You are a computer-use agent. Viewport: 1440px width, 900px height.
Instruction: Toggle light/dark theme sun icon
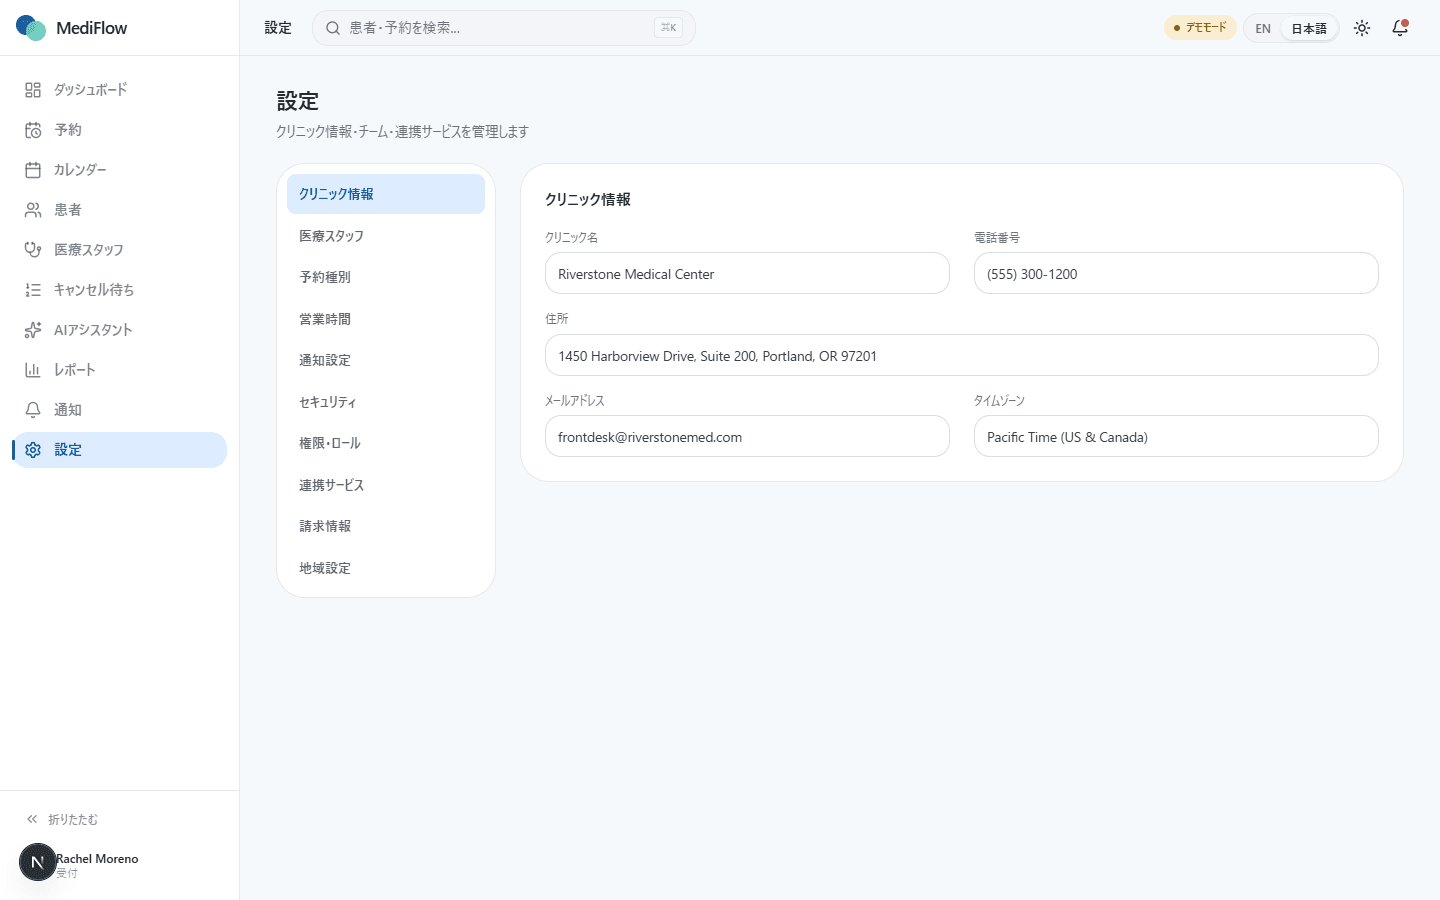[1362, 28]
